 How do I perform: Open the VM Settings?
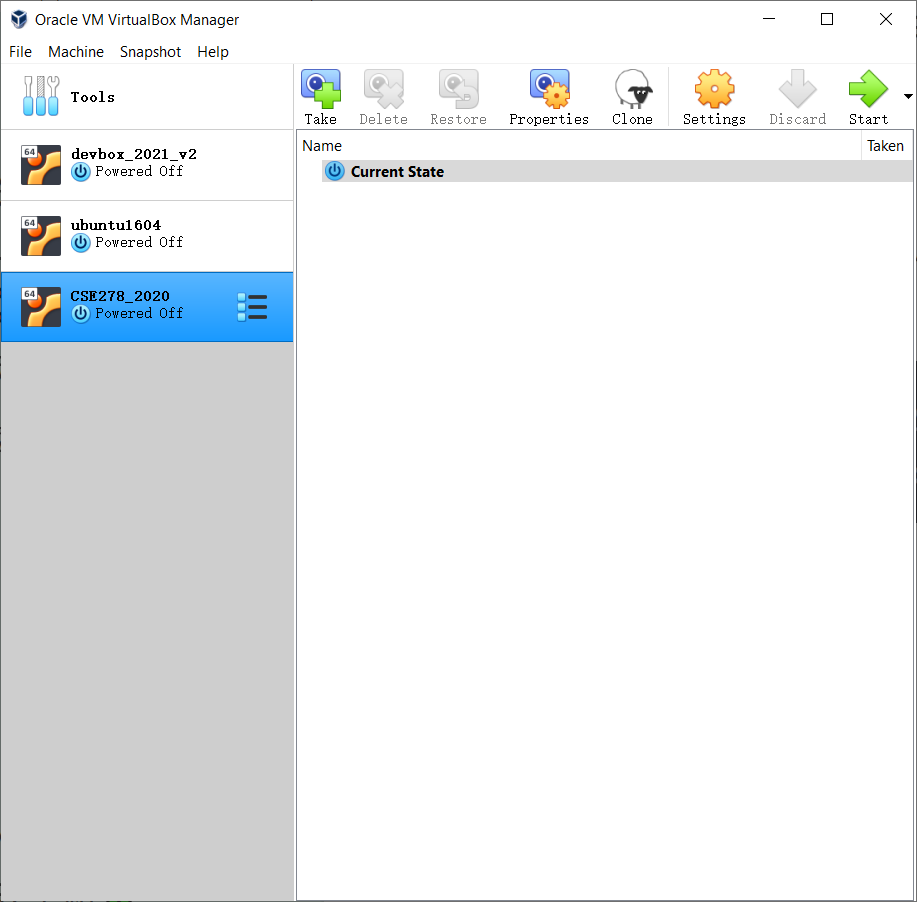714,97
